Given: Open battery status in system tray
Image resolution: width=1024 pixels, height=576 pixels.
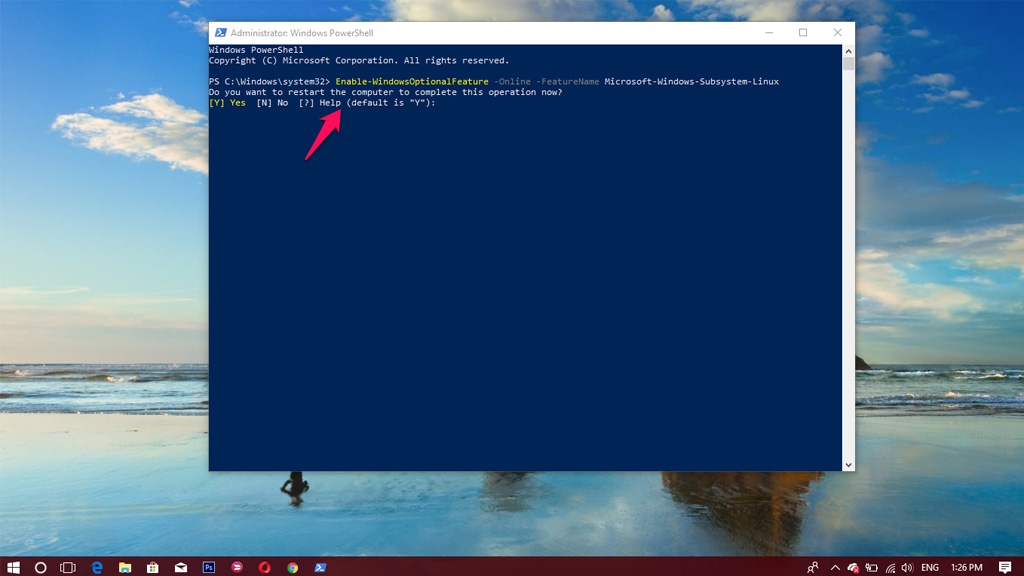Looking at the screenshot, I should pyautogui.click(x=871, y=567).
